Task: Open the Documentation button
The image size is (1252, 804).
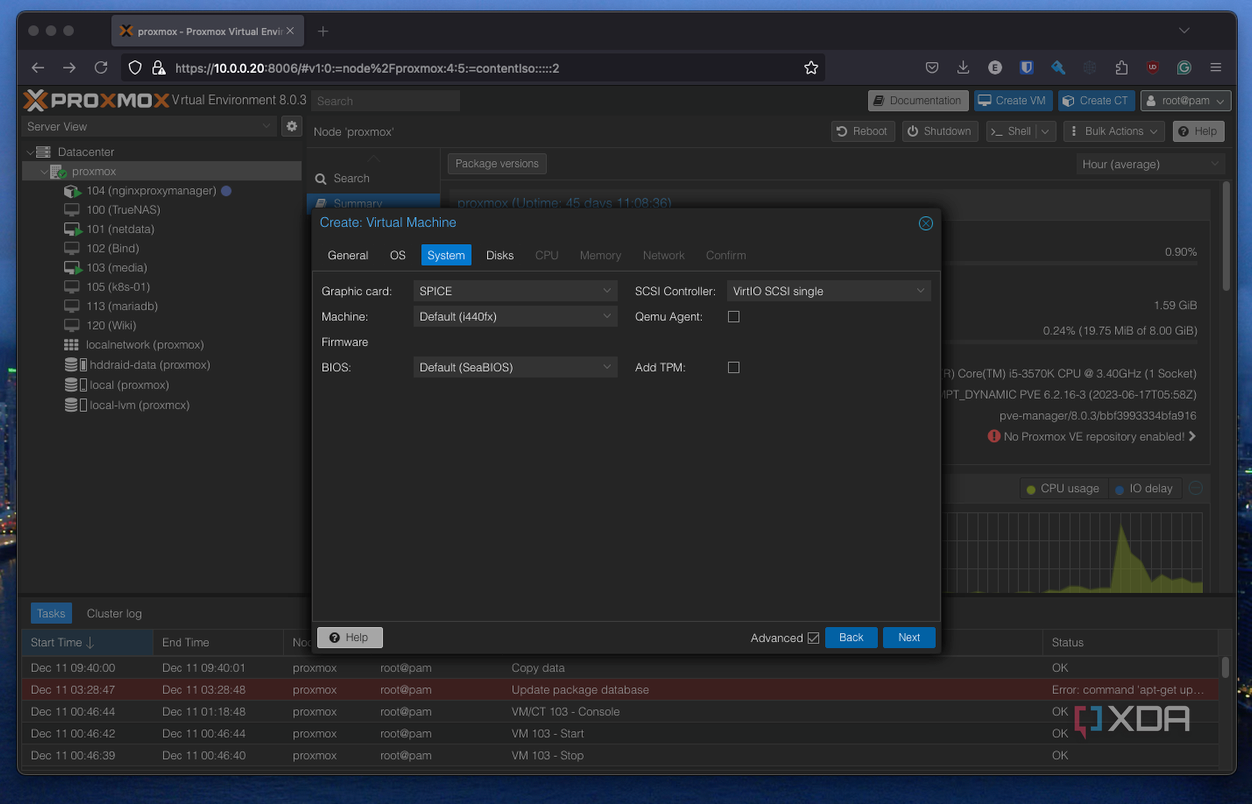Action: [917, 100]
